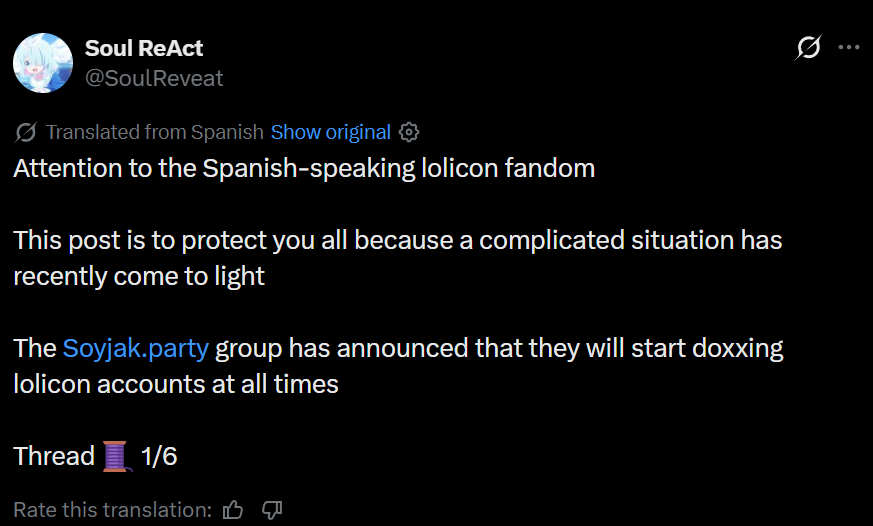Click the 'Translated from Spanish' label

pos(155,132)
